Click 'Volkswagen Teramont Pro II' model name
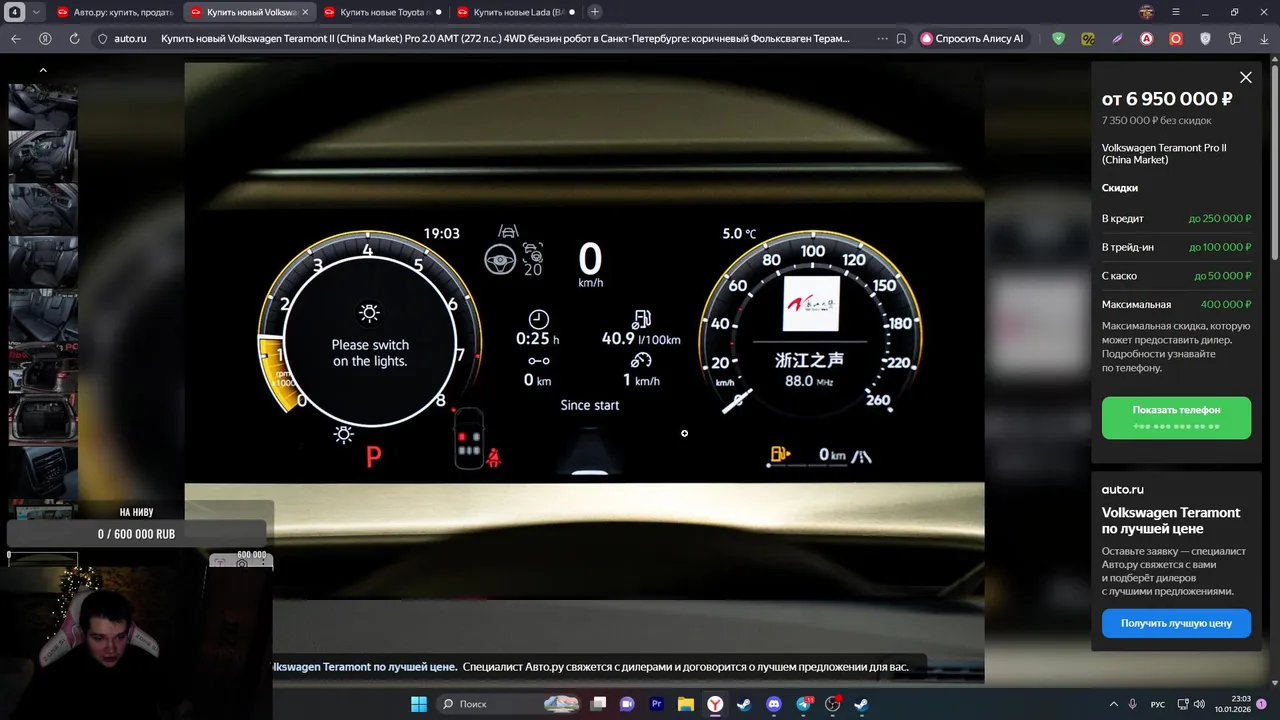1280x720 pixels. [x=1164, y=153]
